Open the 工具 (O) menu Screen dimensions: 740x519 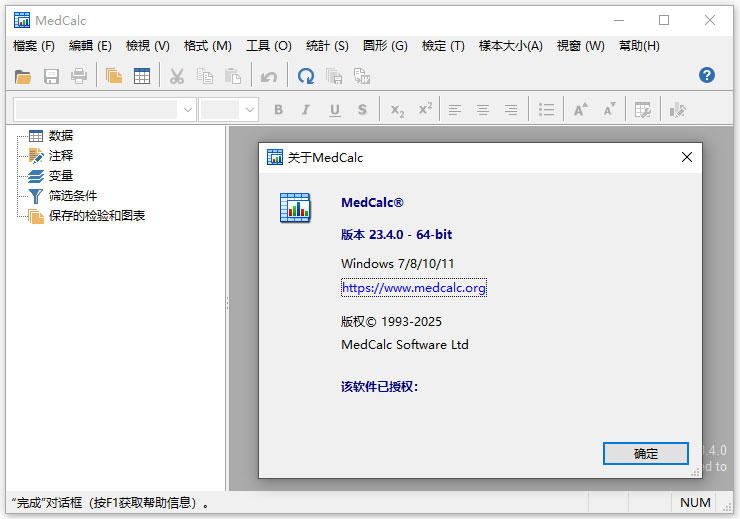(269, 46)
